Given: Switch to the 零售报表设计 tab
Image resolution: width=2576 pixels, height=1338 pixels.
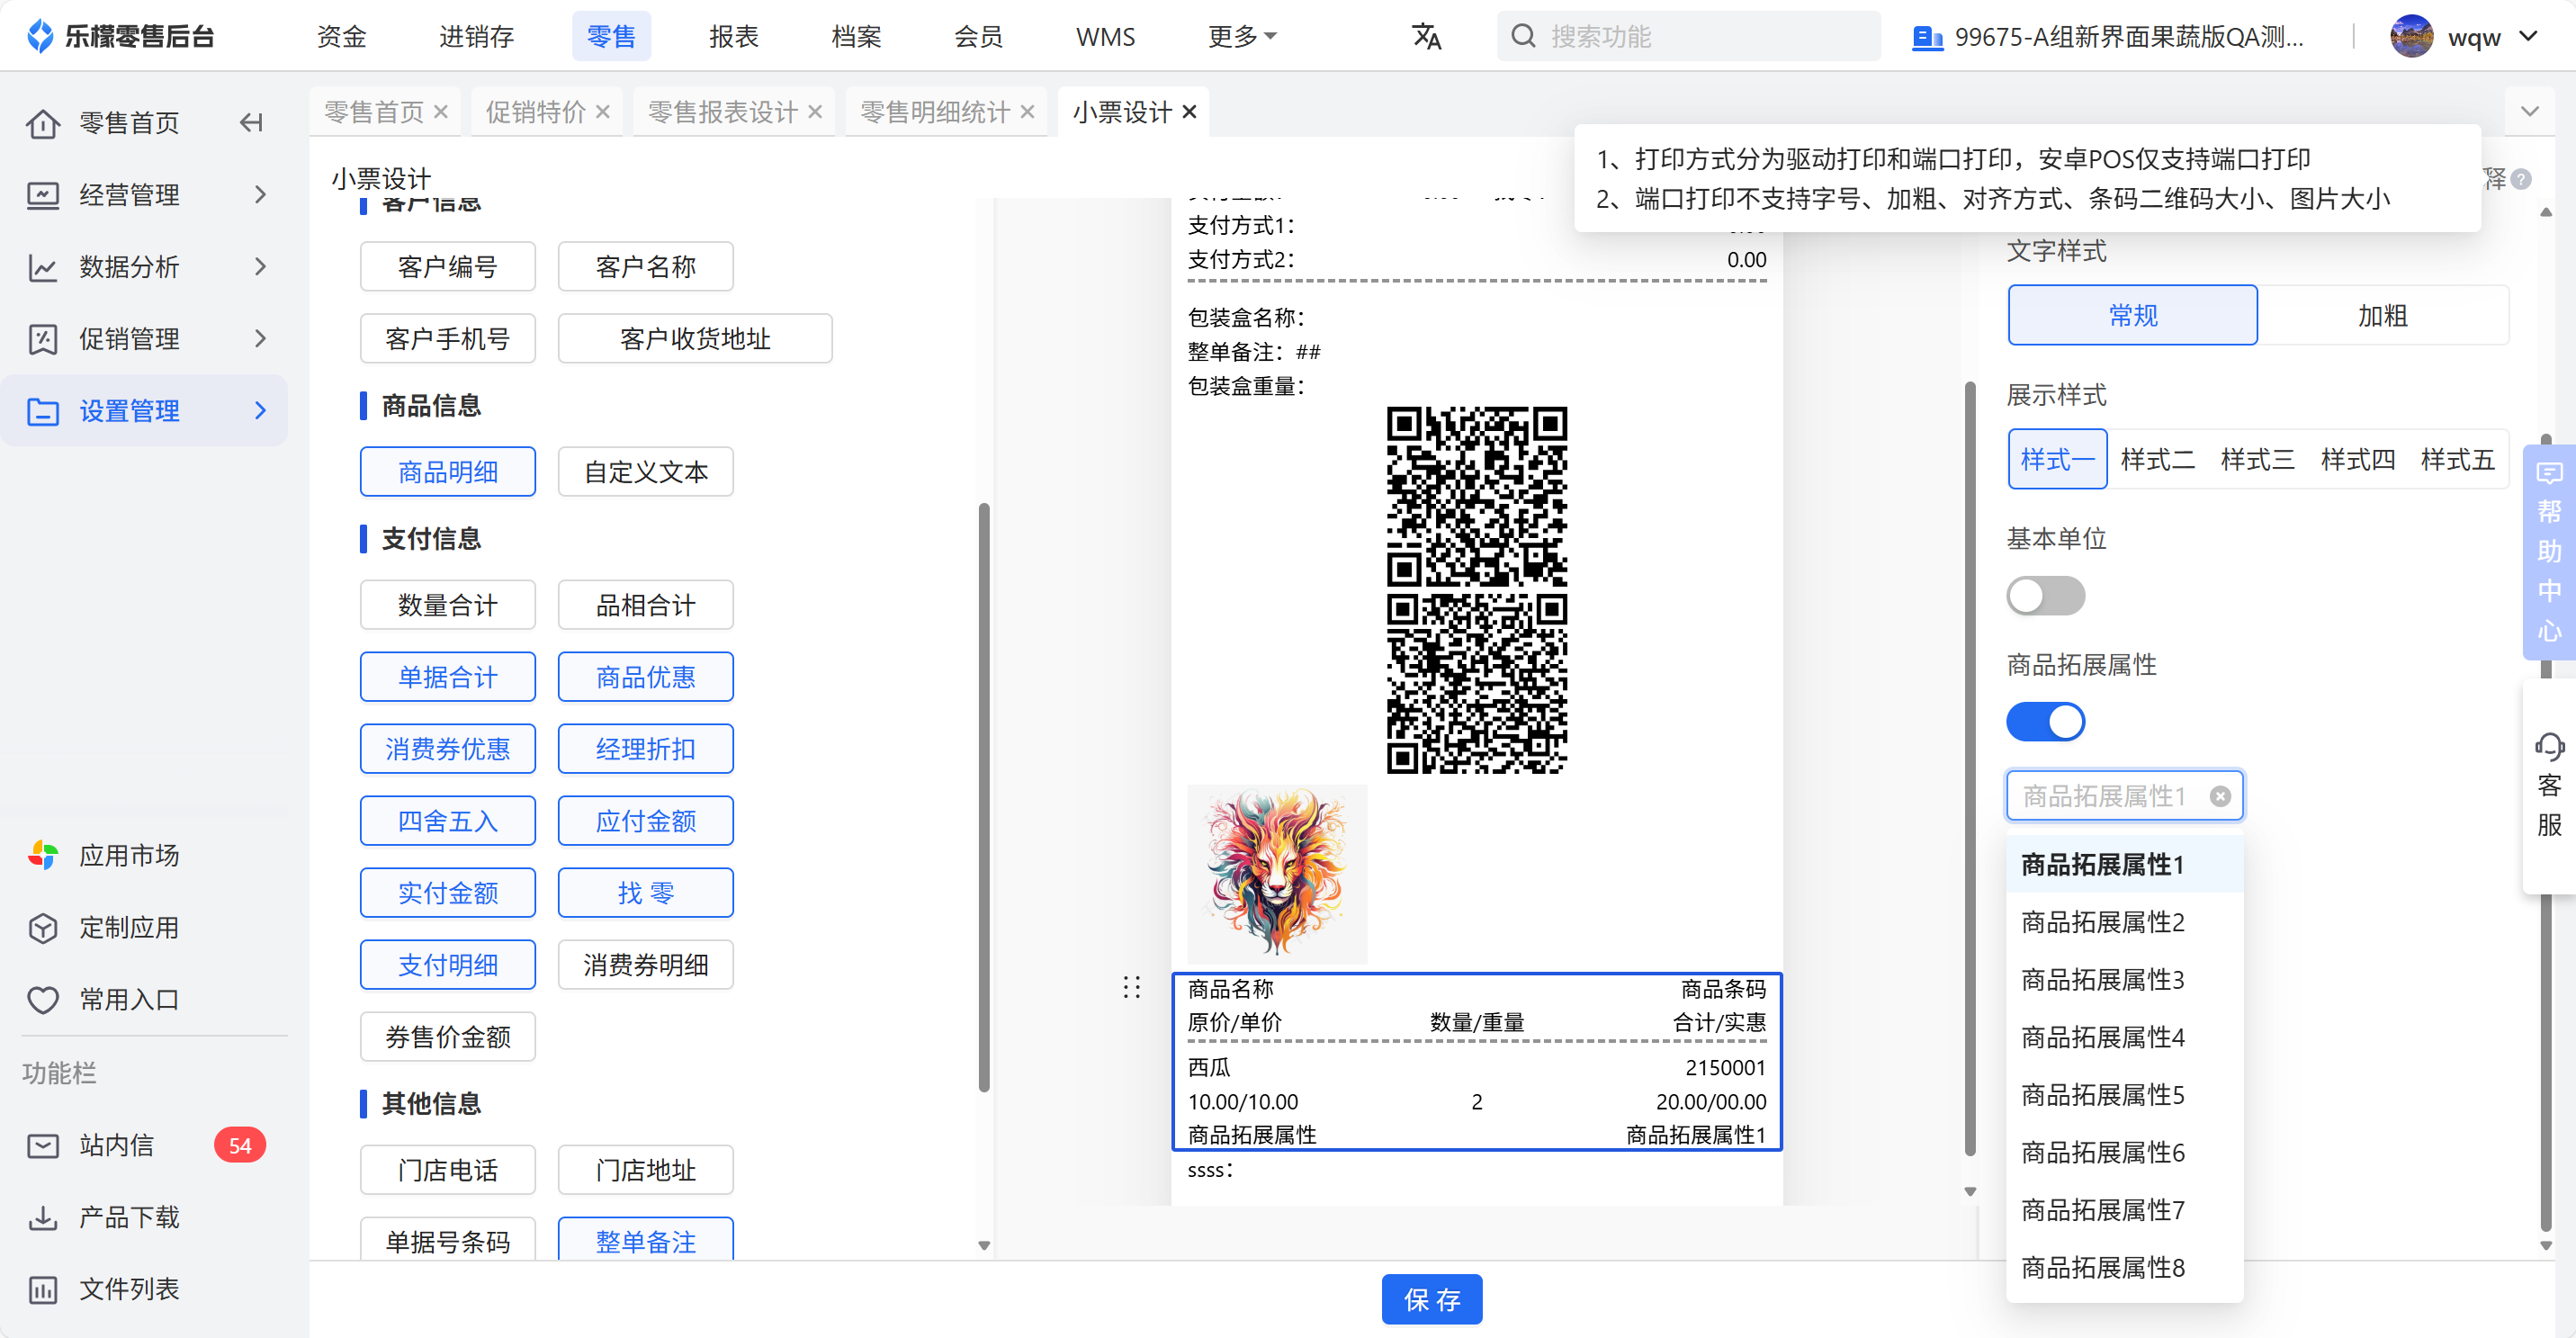Looking at the screenshot, I should [x=722, y=112].
